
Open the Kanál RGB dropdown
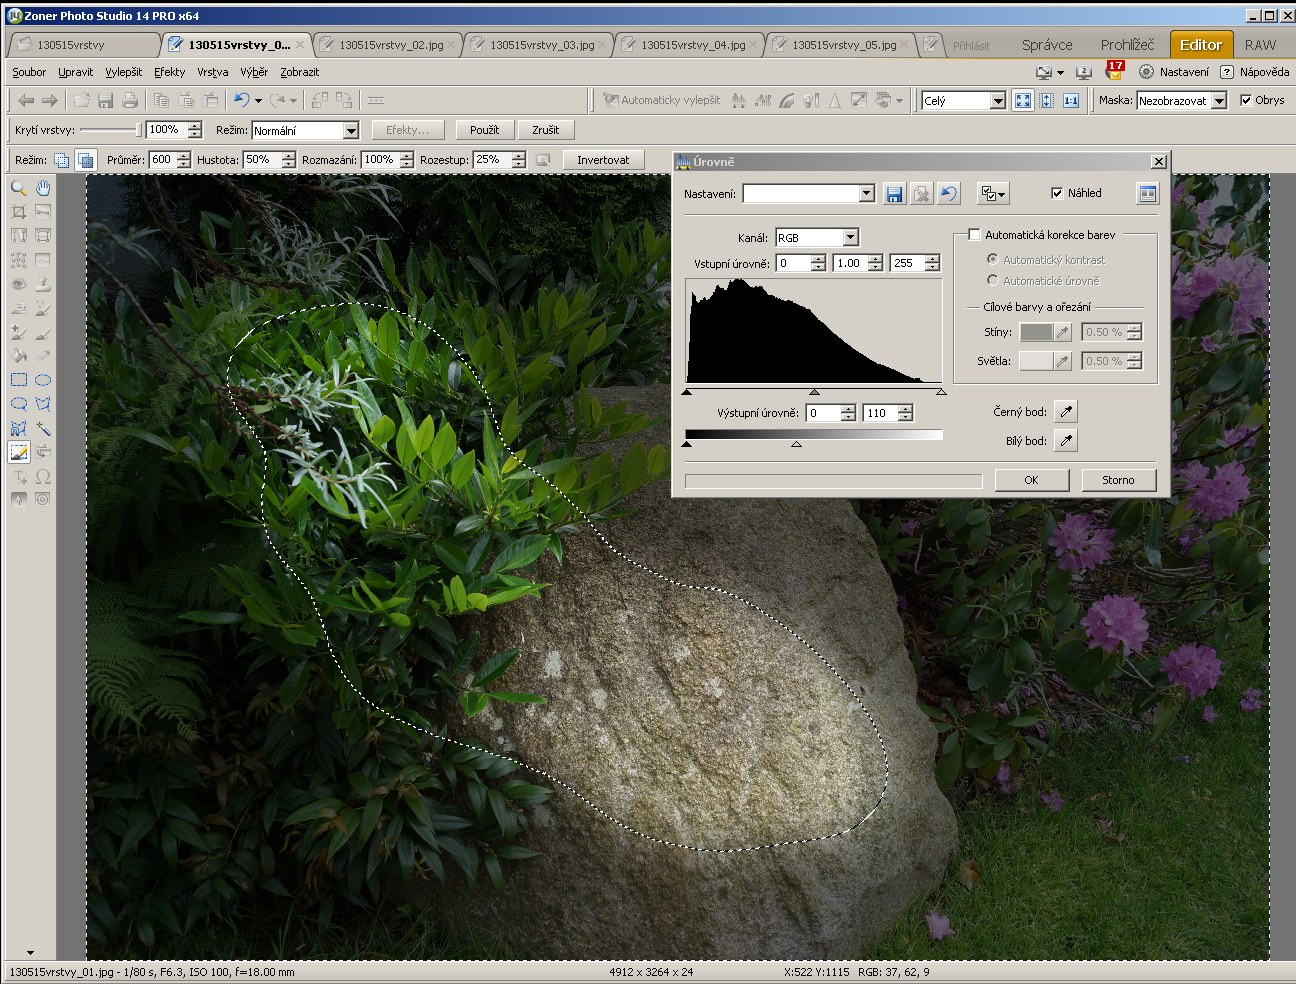pyautogui.click(x=850, y=238)
